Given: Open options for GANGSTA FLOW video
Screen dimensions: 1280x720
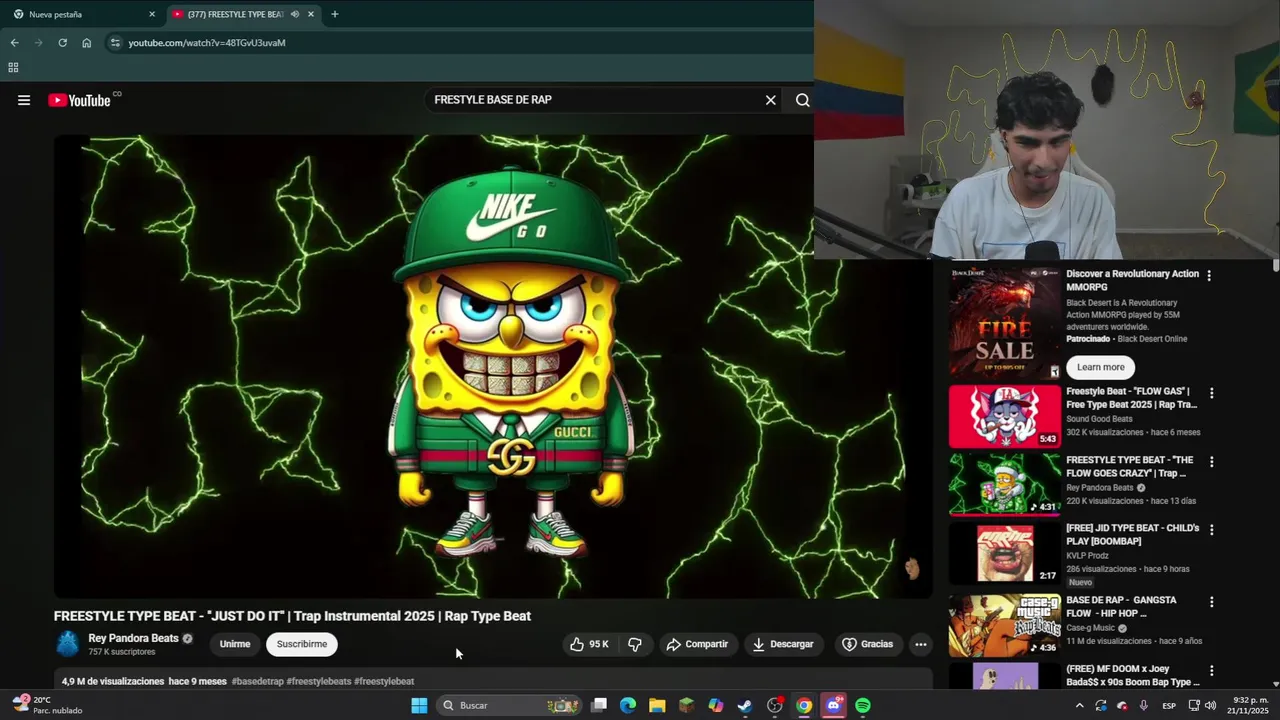Looking at the screenshot, I should point(1211,602).
